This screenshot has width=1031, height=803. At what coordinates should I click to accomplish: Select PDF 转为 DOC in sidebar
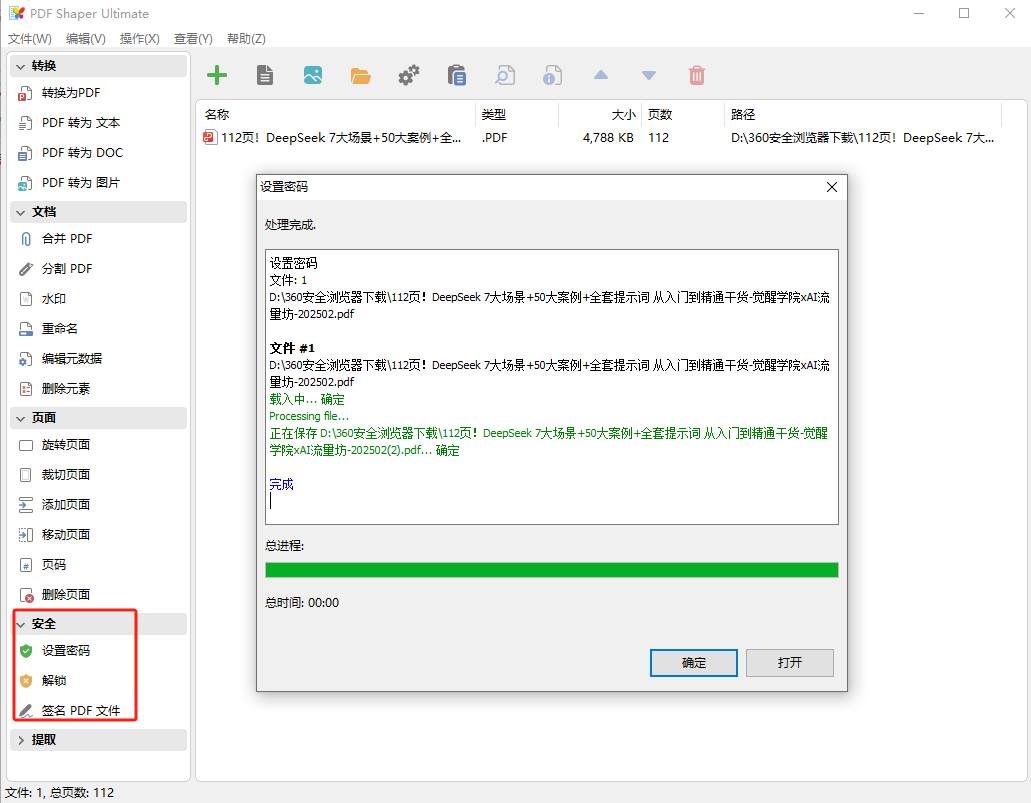[82, 153]
